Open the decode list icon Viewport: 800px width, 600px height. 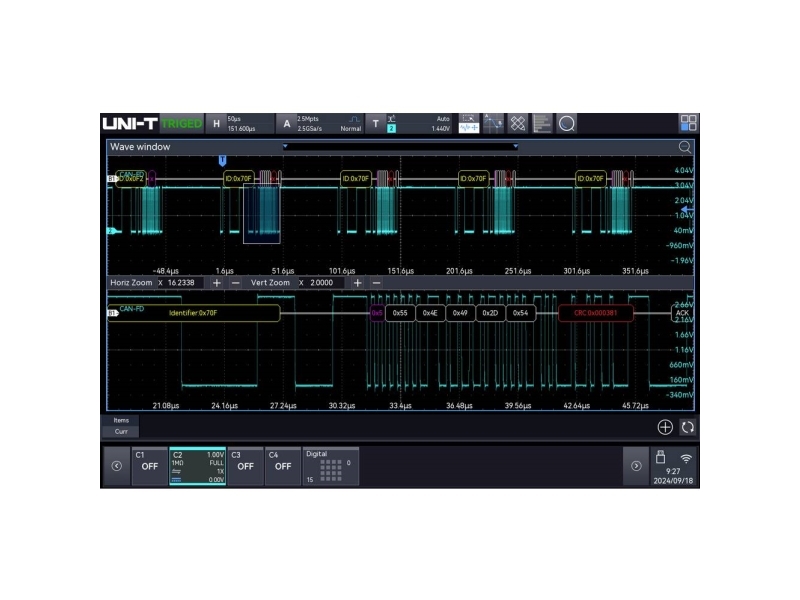pyautogui.click(x=542, y=123)
